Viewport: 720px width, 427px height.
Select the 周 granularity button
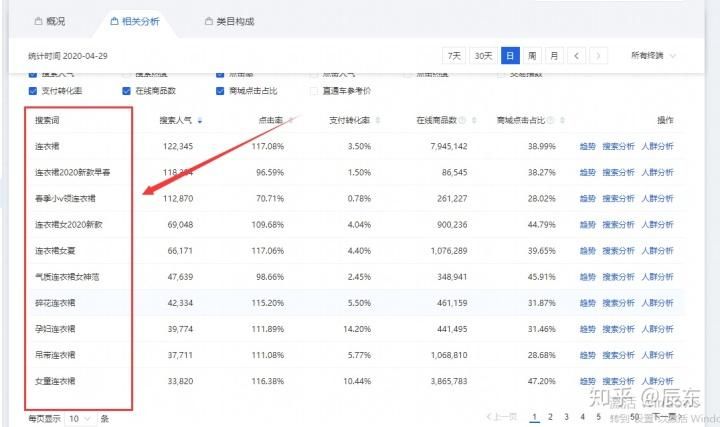point(532,56)
